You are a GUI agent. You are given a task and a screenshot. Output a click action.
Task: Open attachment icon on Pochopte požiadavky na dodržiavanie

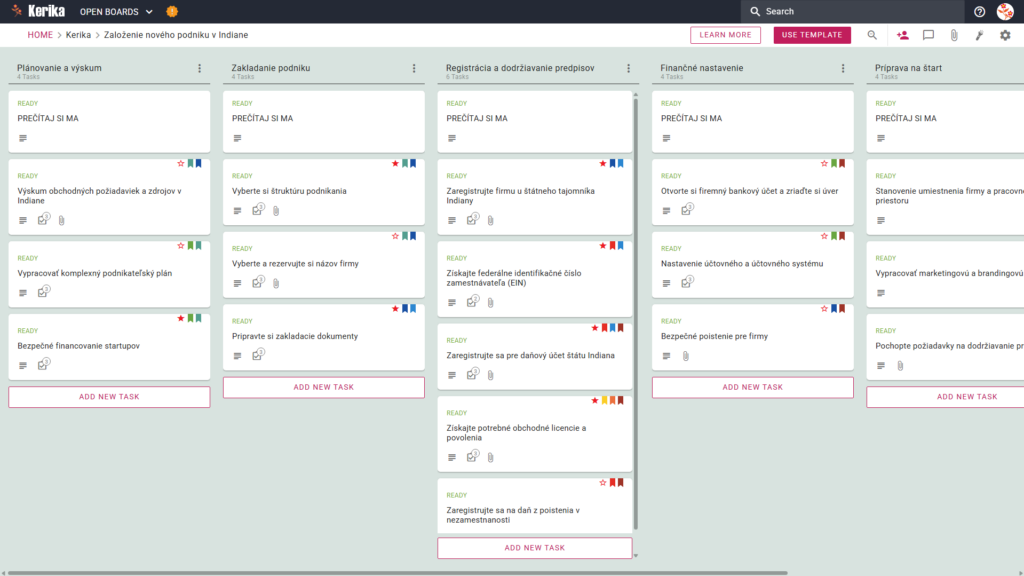pyautogui.click(x=901, y=366)
